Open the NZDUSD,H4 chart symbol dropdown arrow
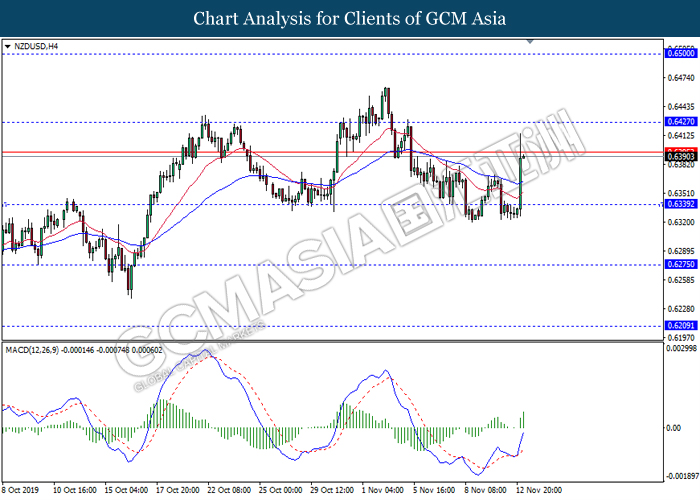Image resolution: width=700 pixels, height=500 pixels. [7, 46]
